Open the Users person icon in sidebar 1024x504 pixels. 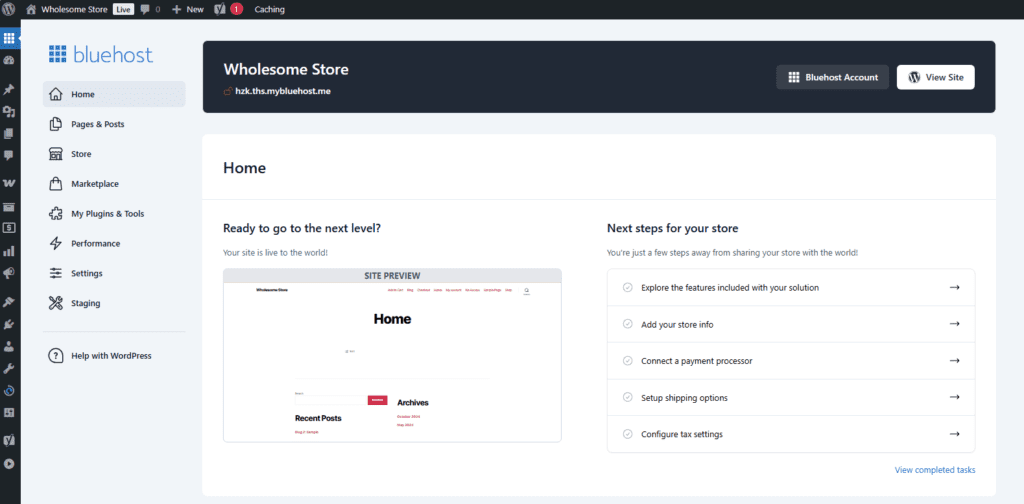pyautogui.click(x=9, y=346)
